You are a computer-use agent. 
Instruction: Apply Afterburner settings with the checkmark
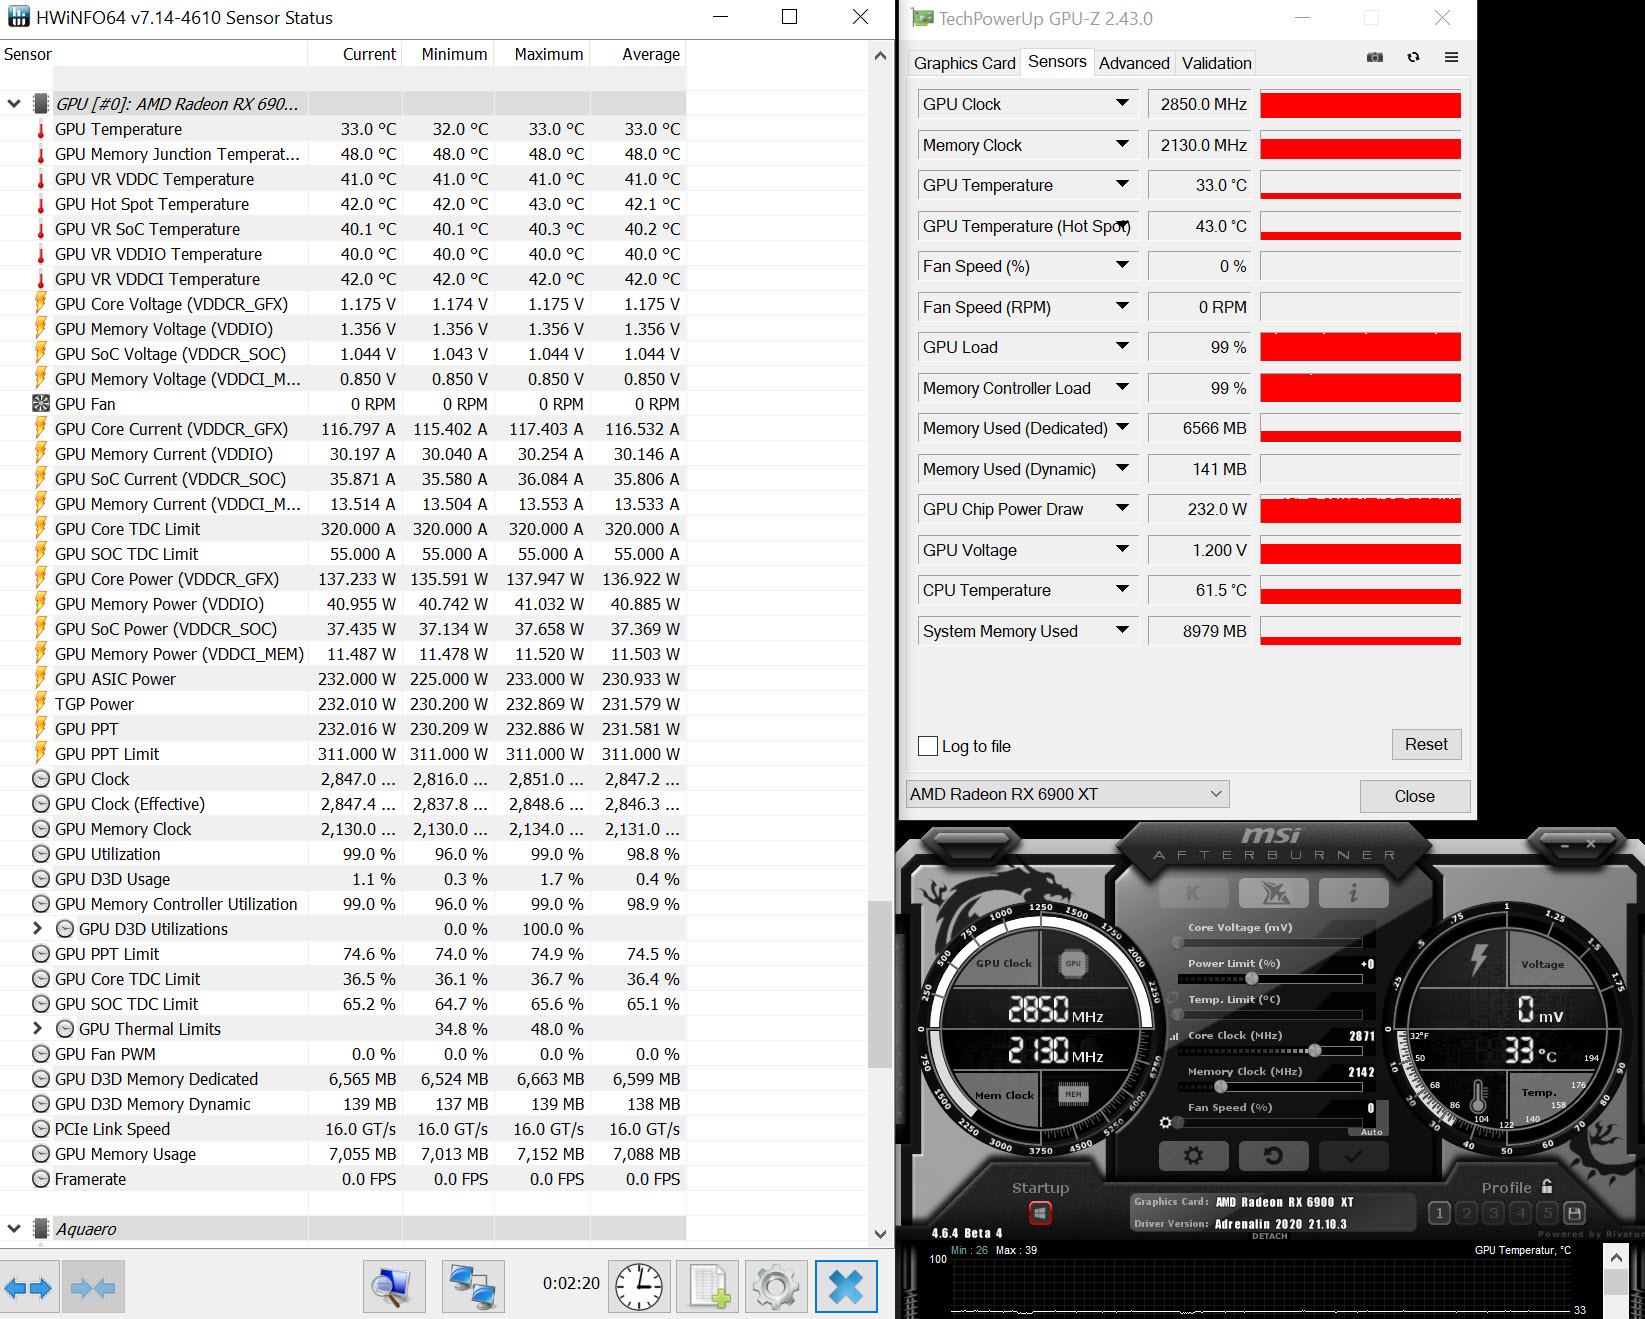[1352, 1155]
